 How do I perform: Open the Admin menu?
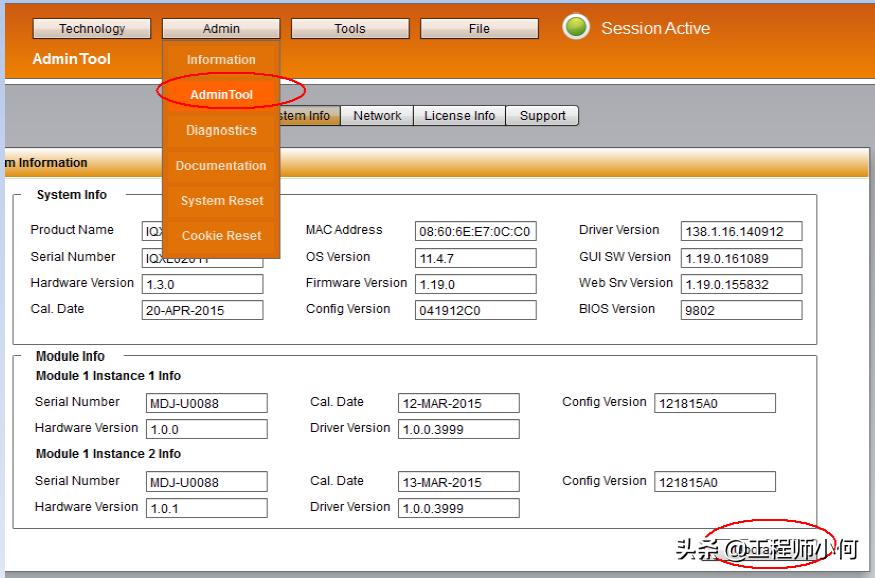pyautogui.click(x=221, y=29)
